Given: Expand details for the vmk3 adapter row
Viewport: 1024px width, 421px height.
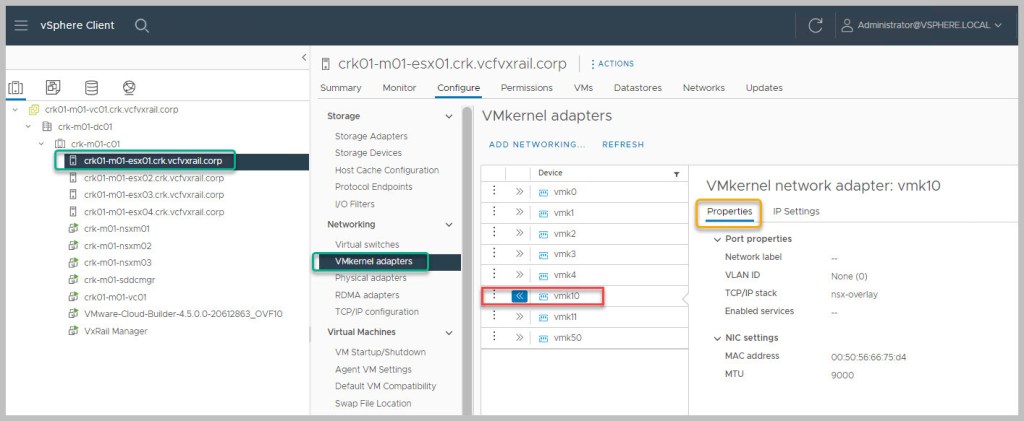Looking at the screenshot, I should [x=519, y=254].
